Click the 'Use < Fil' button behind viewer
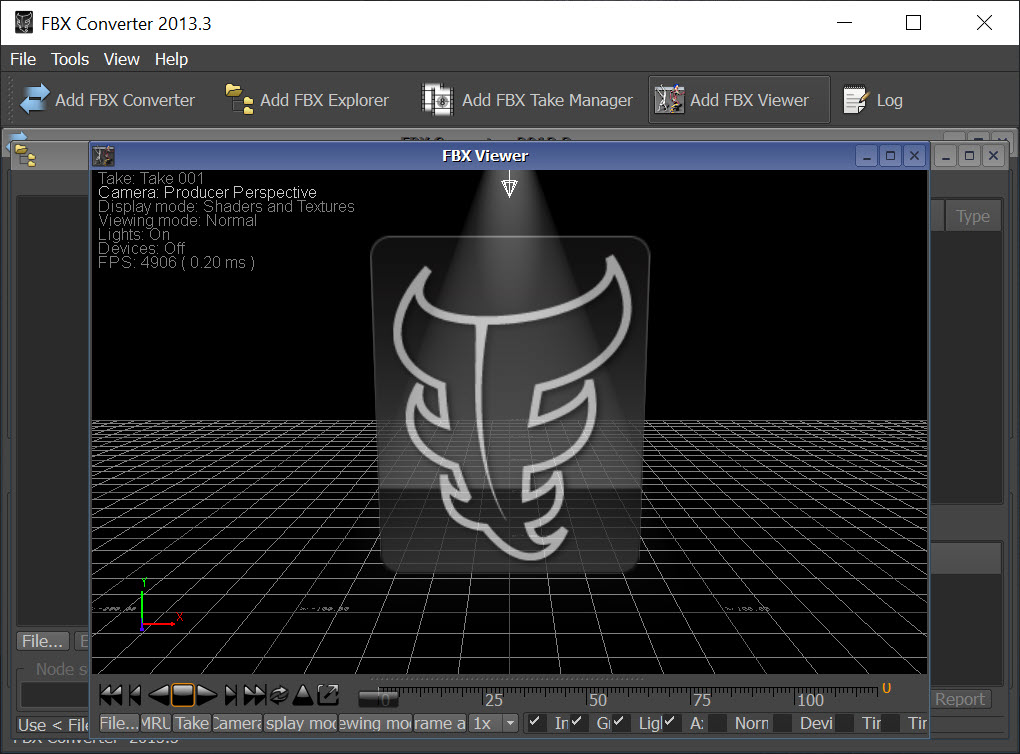The width and height of the screenshot is (1020, 754). coord(52,724)
